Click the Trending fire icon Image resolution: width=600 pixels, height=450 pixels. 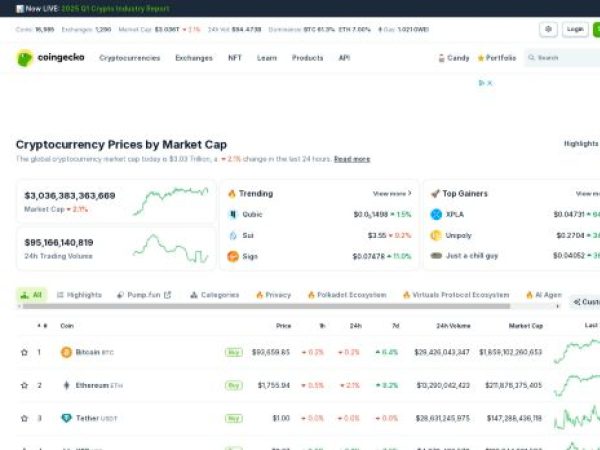tap(232, 194)
